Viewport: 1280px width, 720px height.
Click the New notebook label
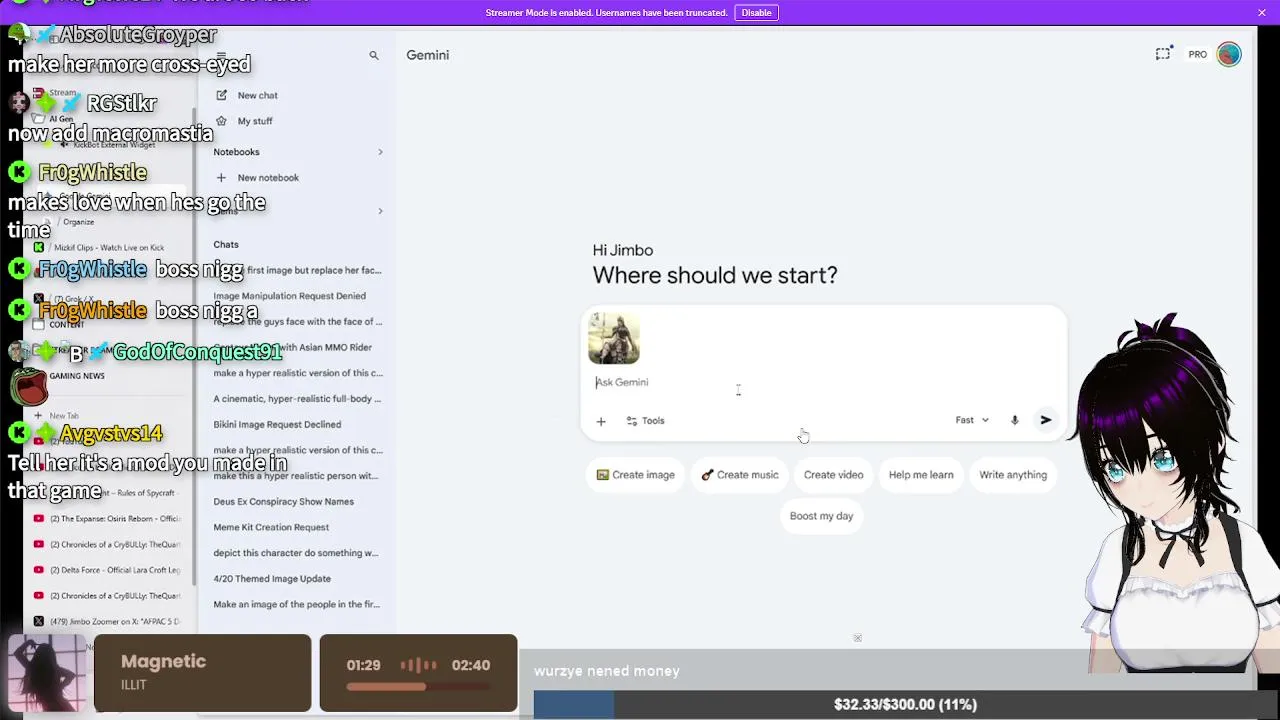pyautogui.click(x=268, y=178)
